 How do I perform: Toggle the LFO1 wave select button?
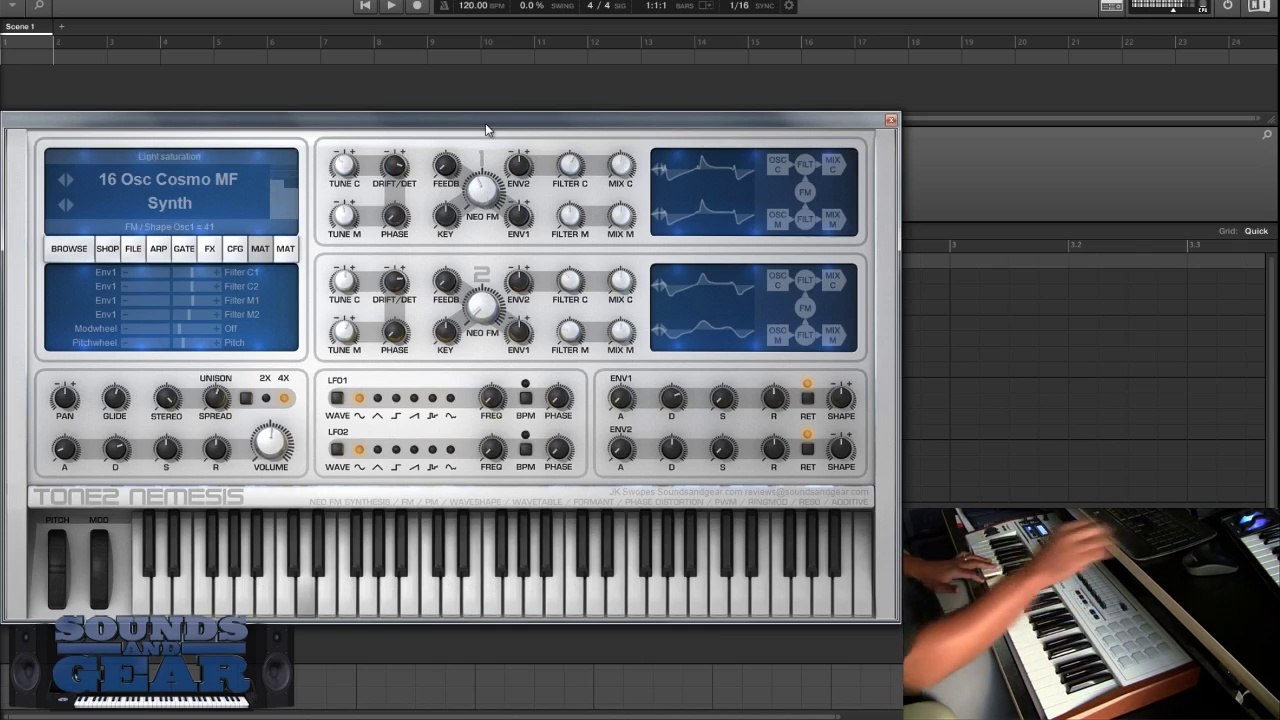337,399
